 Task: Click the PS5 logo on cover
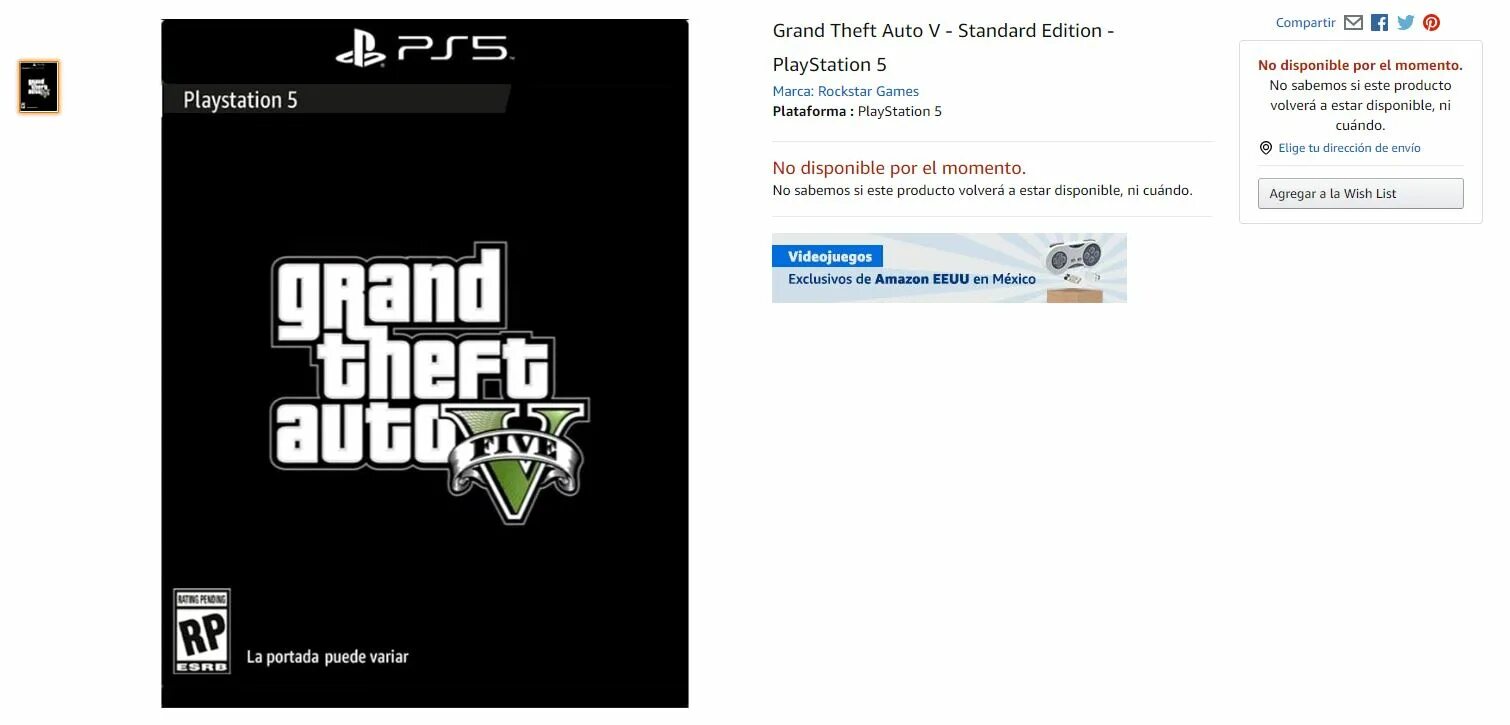click(422, 49)
